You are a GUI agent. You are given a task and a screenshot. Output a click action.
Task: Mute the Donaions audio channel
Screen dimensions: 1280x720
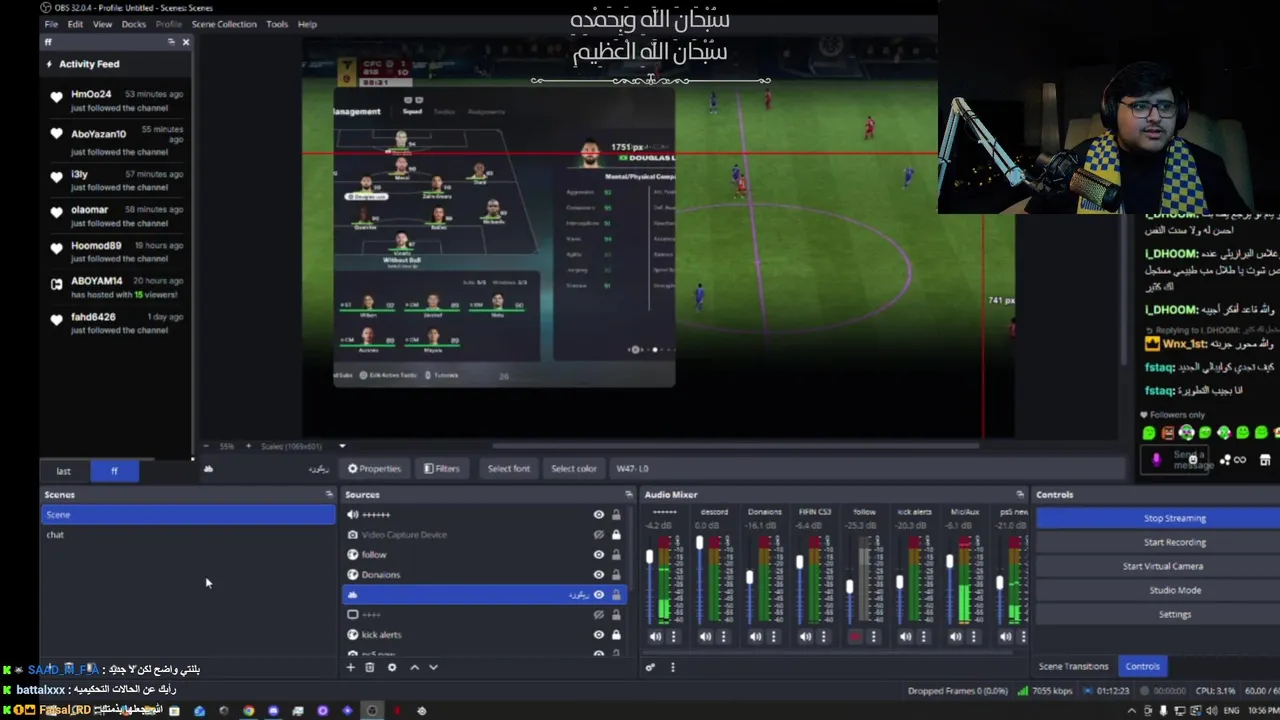pyautogui.click(x=755, y=636)
